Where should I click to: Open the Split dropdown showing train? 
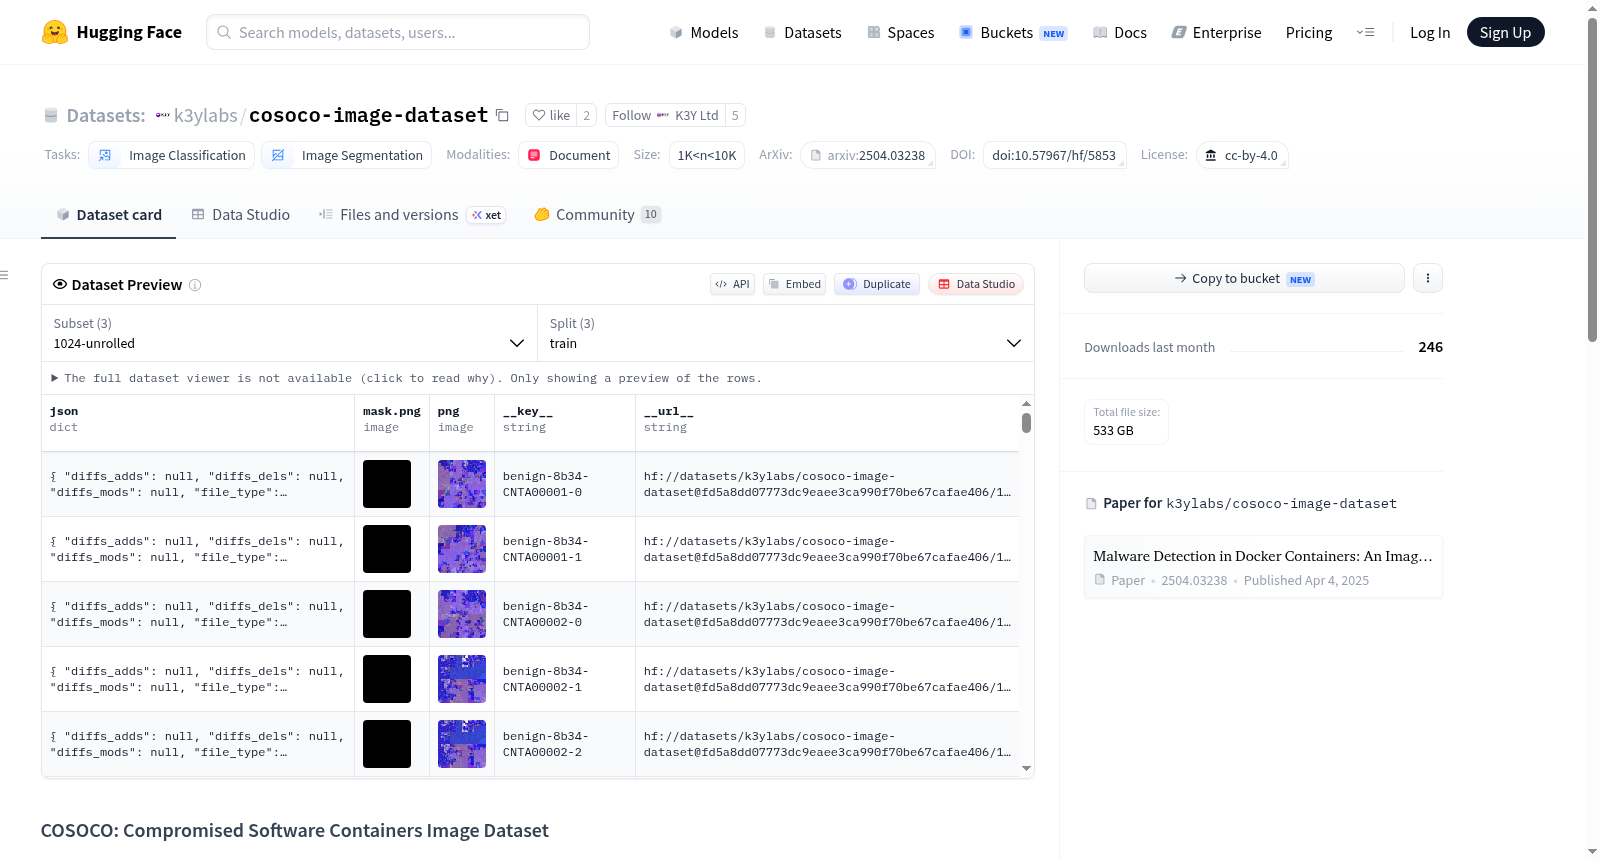point(786,333)
